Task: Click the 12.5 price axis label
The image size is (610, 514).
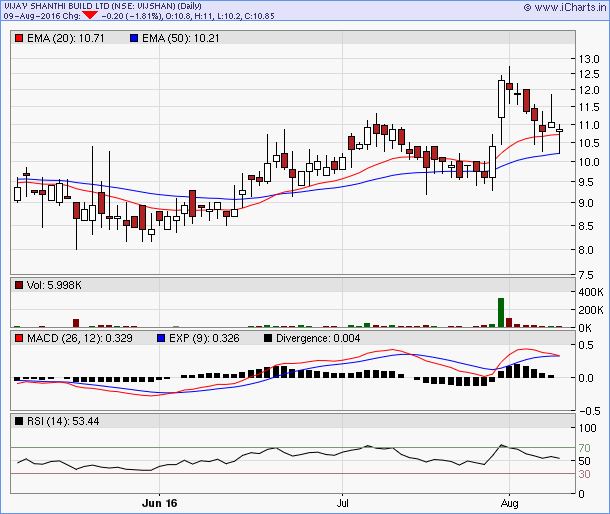Action: (589, 74)
